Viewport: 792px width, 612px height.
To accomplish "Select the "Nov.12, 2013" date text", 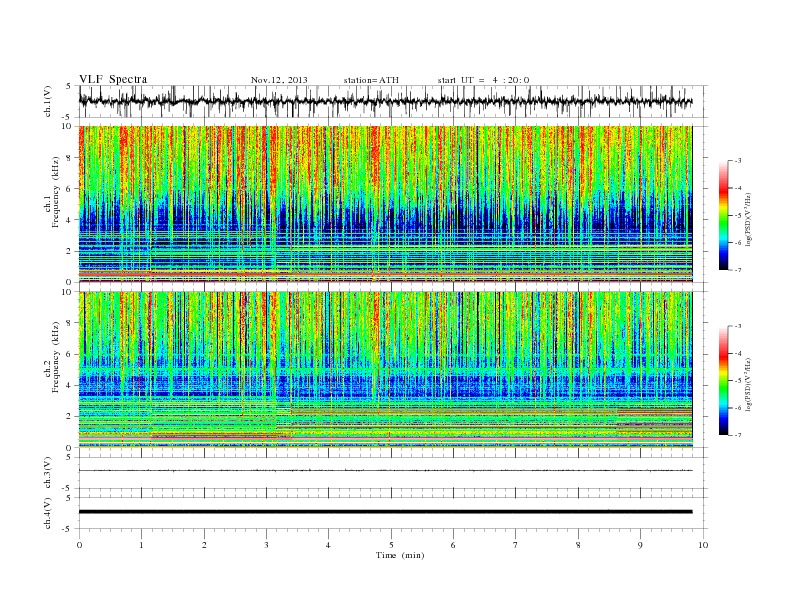I will pos(279,80).
